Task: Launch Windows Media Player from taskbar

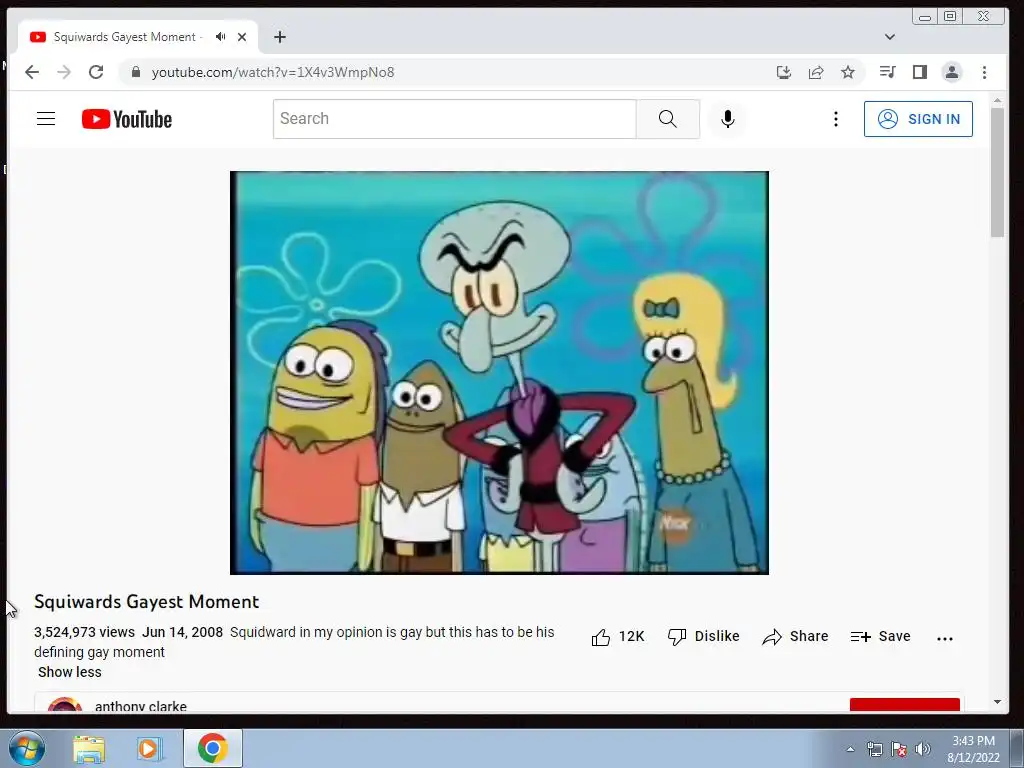Action: point(149,749)
